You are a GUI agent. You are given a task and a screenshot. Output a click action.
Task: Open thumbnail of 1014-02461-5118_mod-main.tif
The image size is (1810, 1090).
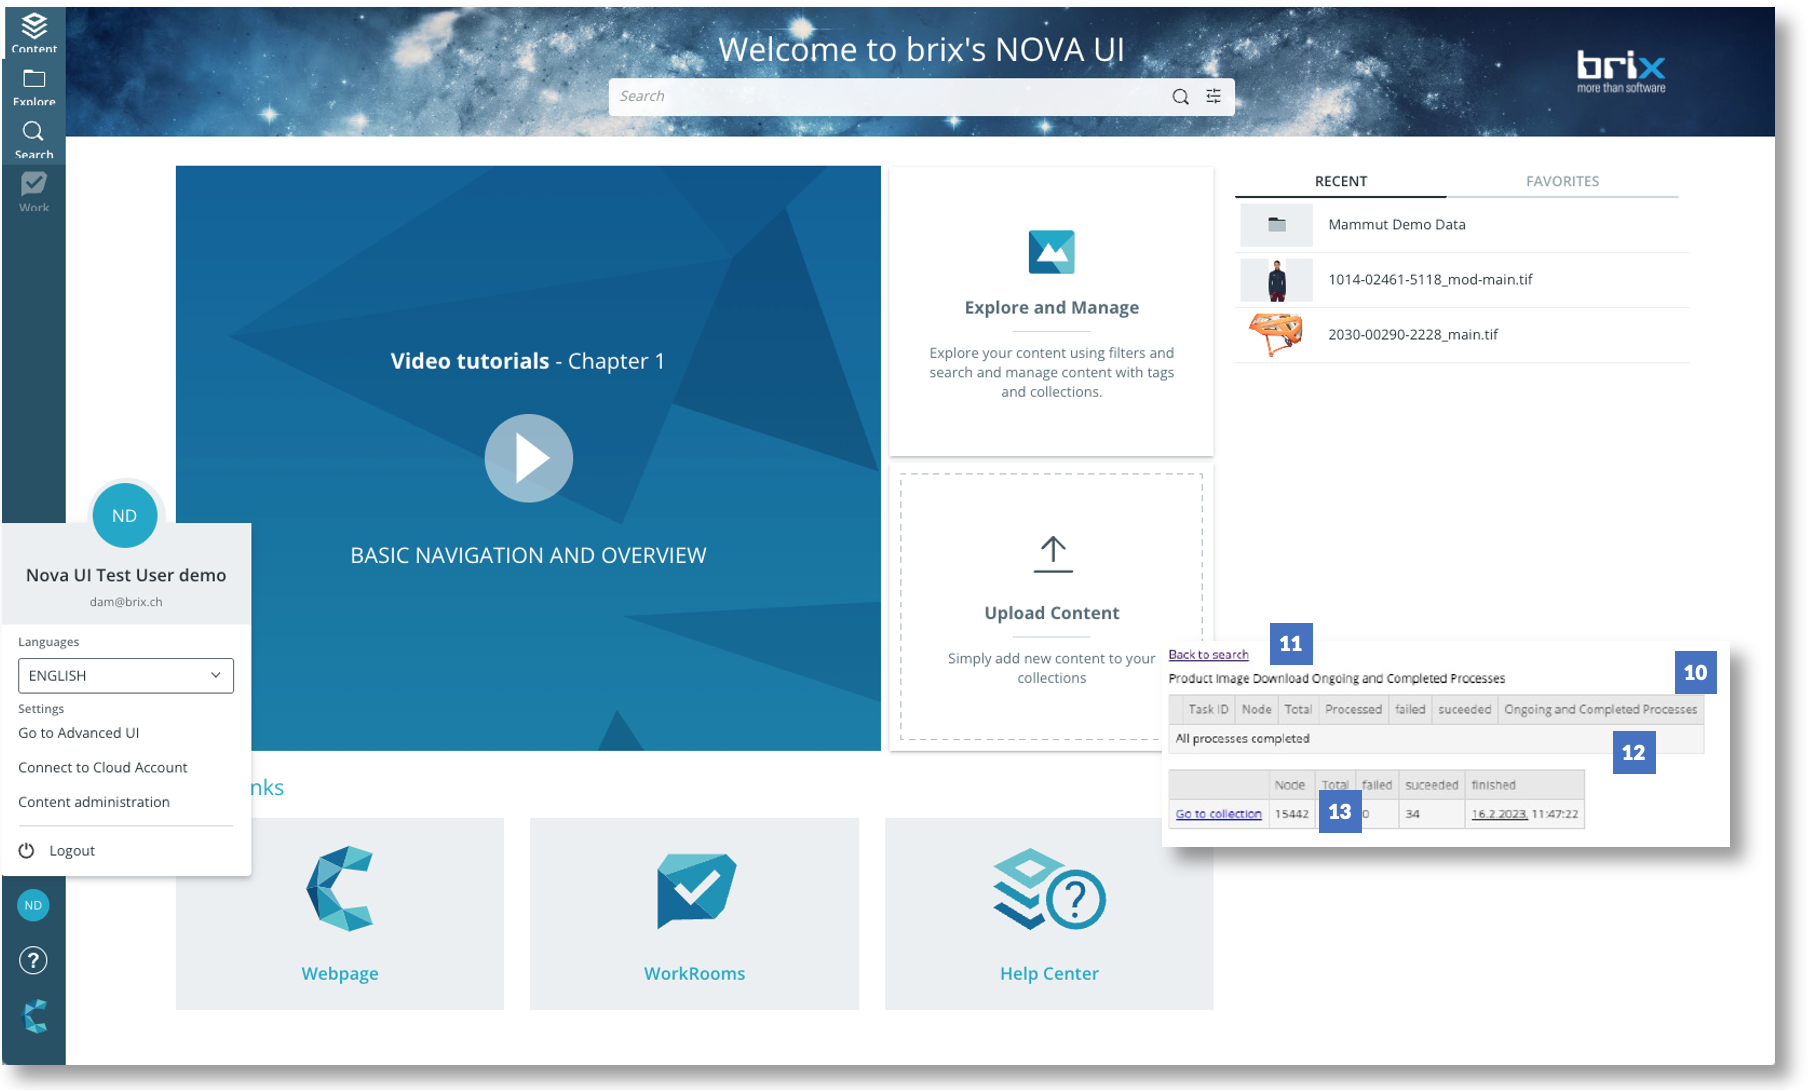1276,280
